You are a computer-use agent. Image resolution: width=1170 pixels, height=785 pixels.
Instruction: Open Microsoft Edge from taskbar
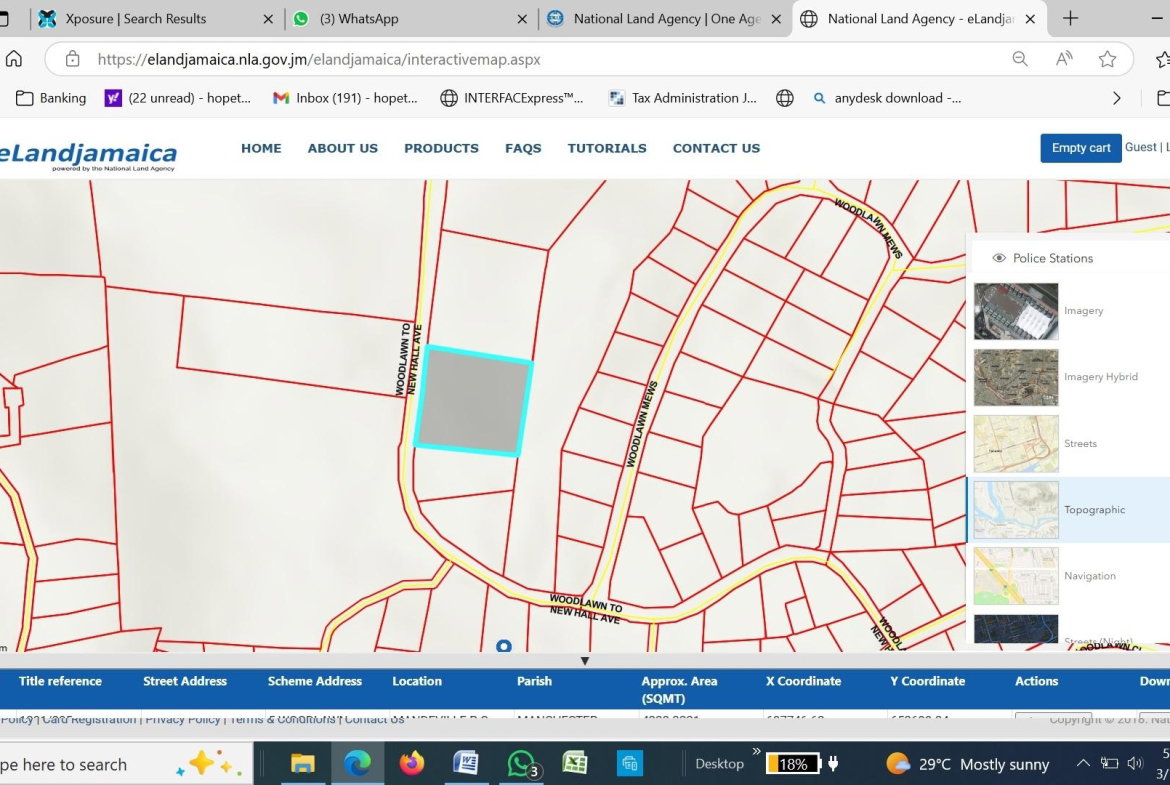click(x=357, y=763)
